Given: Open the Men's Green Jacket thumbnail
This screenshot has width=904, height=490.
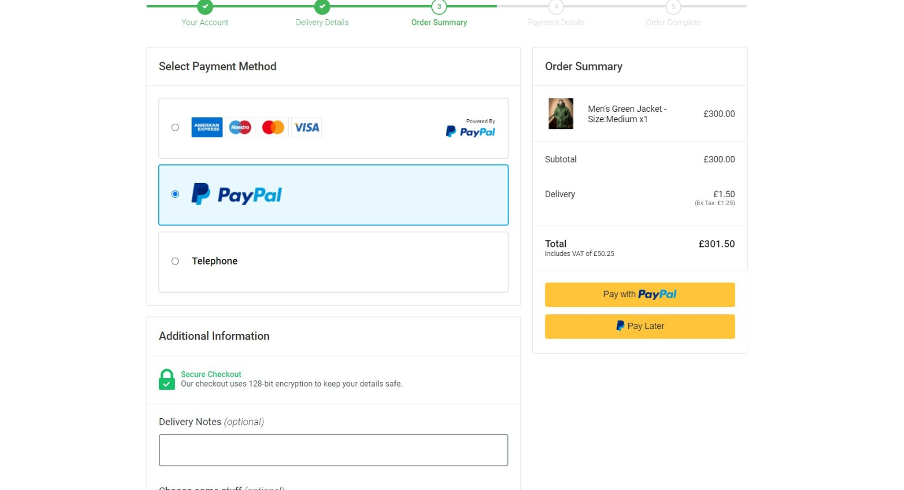Looking at the screenshot, I should pos(561,114).
